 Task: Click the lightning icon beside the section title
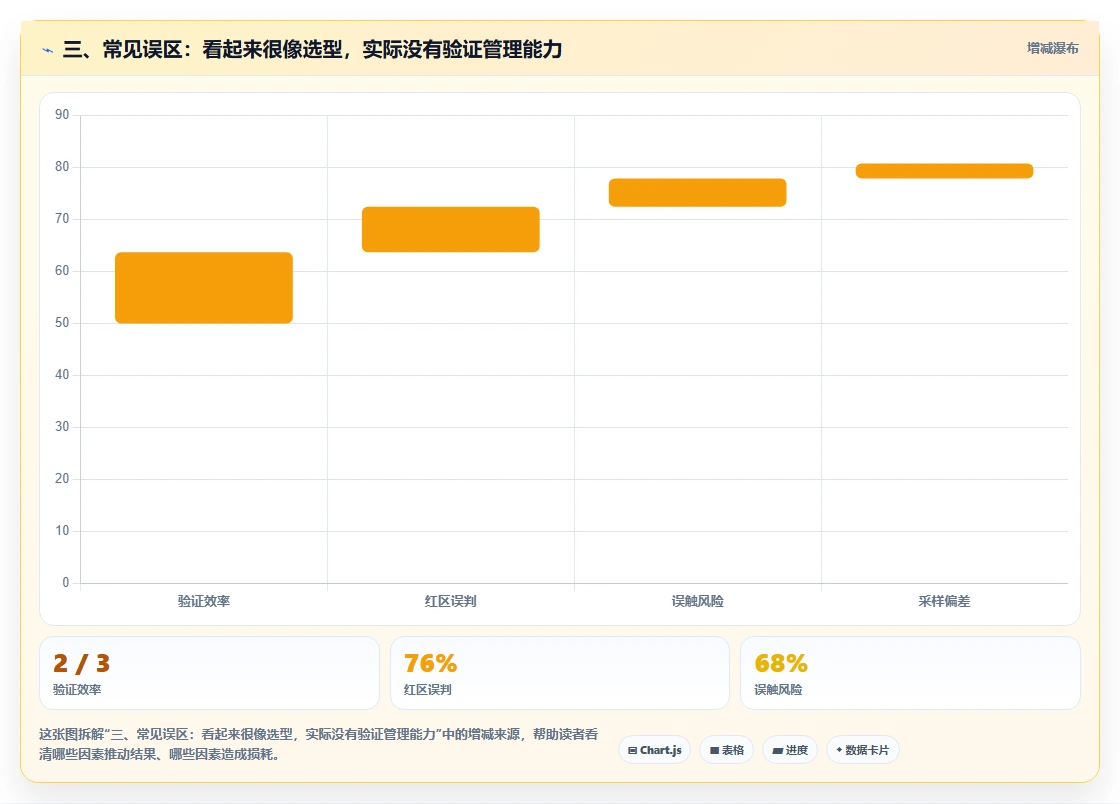(48, 50)
